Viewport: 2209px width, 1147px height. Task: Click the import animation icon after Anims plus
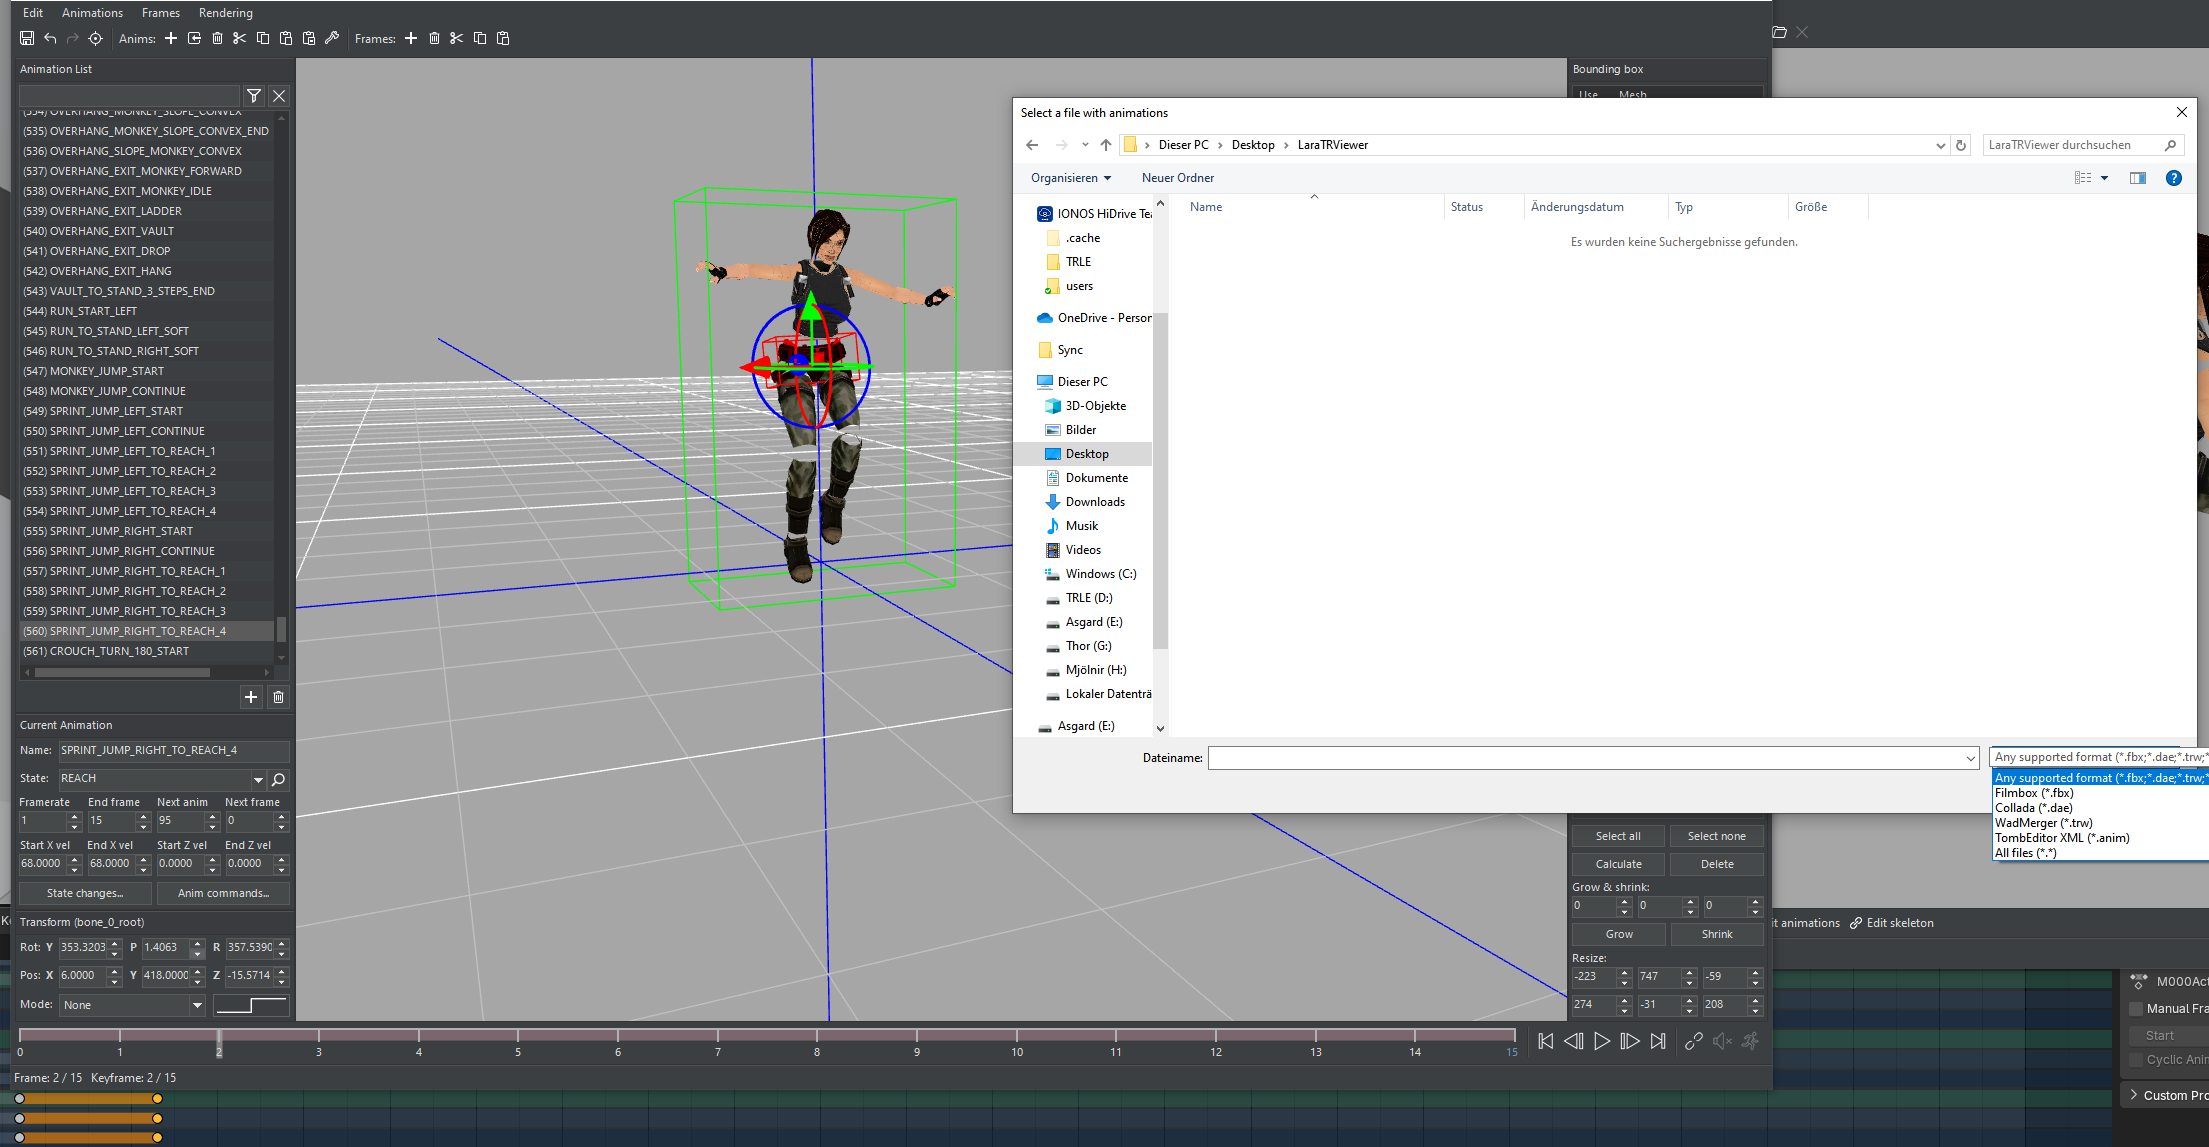click(194, 38)
